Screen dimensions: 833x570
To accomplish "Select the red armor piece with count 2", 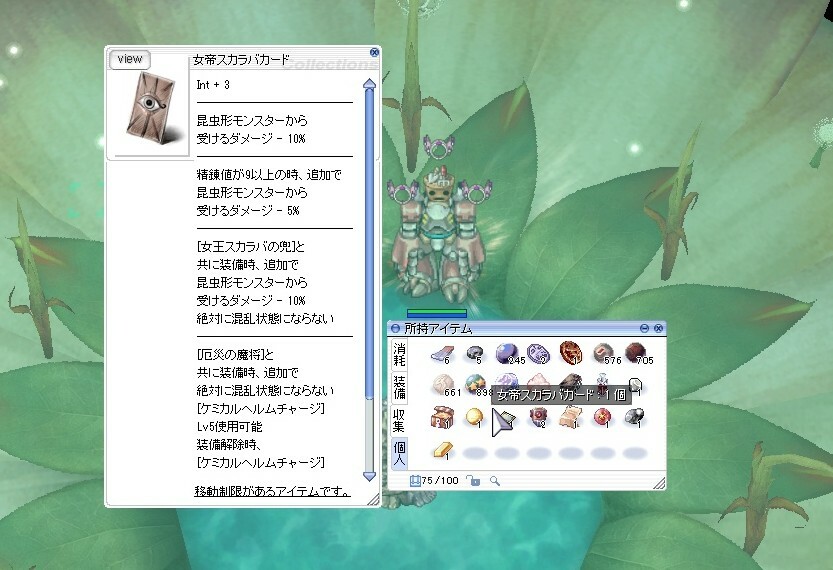I will (538, 418).
